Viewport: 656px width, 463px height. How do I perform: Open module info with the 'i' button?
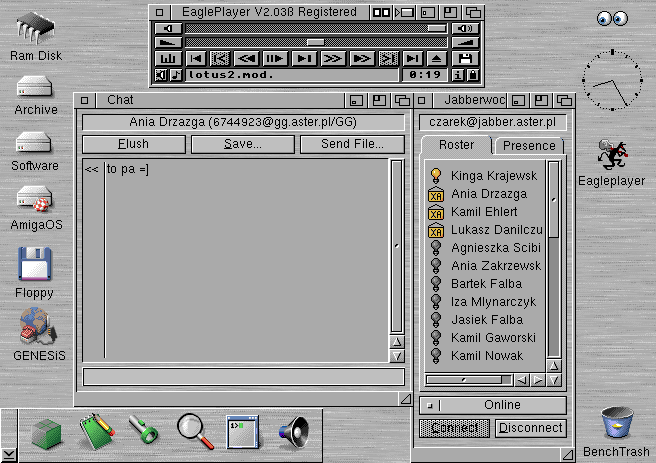tap(458, 75)
